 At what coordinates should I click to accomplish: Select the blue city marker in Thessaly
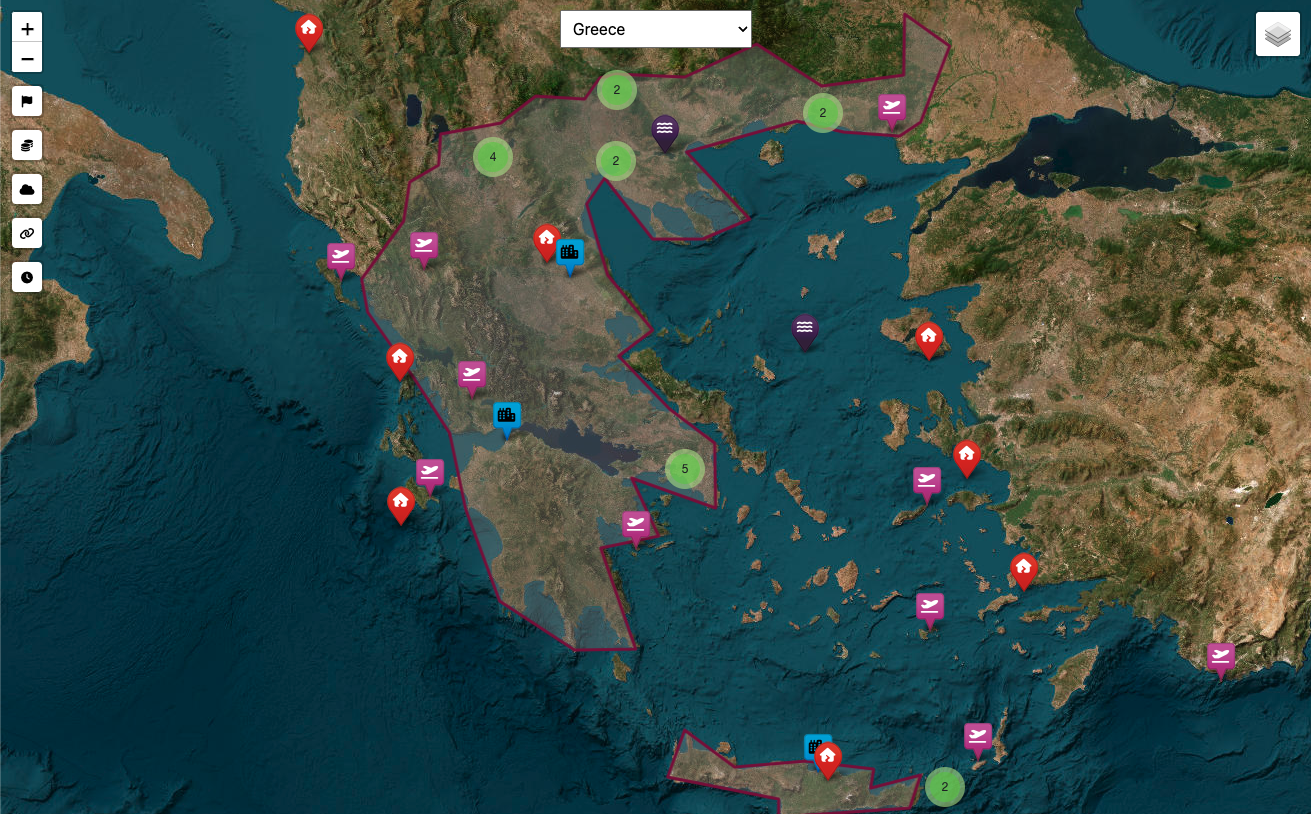pos(571,255)
